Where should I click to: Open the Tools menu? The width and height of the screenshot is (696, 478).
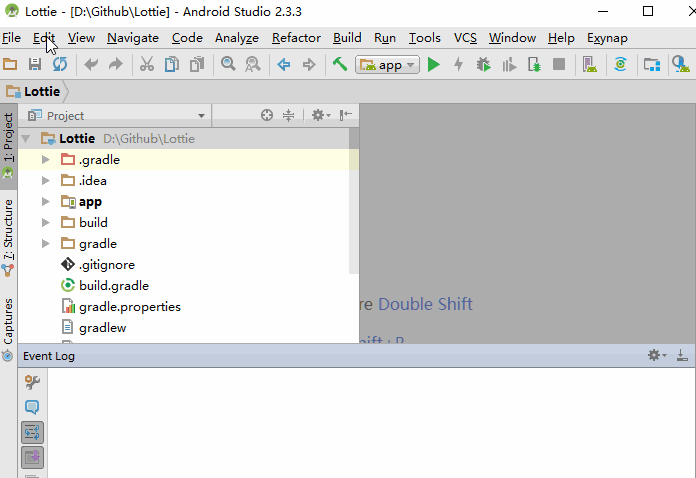424,38
